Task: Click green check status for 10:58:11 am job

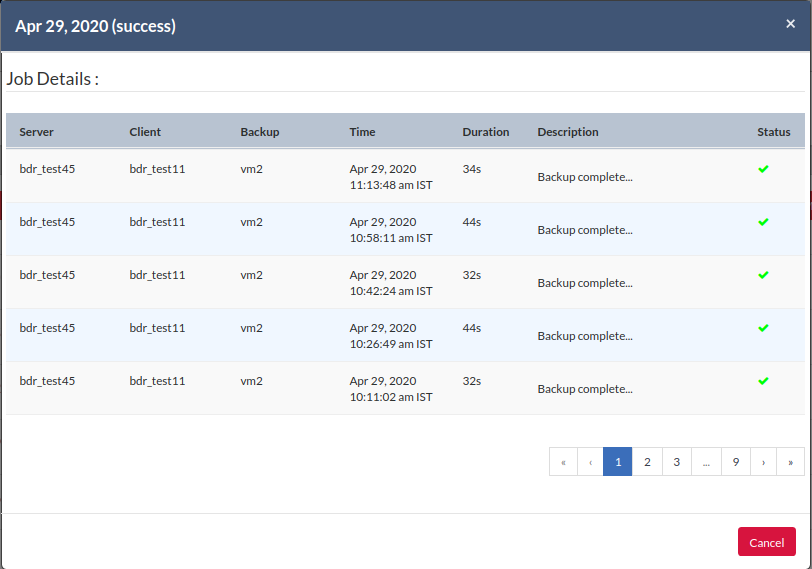Action: [x=763, y=222]
